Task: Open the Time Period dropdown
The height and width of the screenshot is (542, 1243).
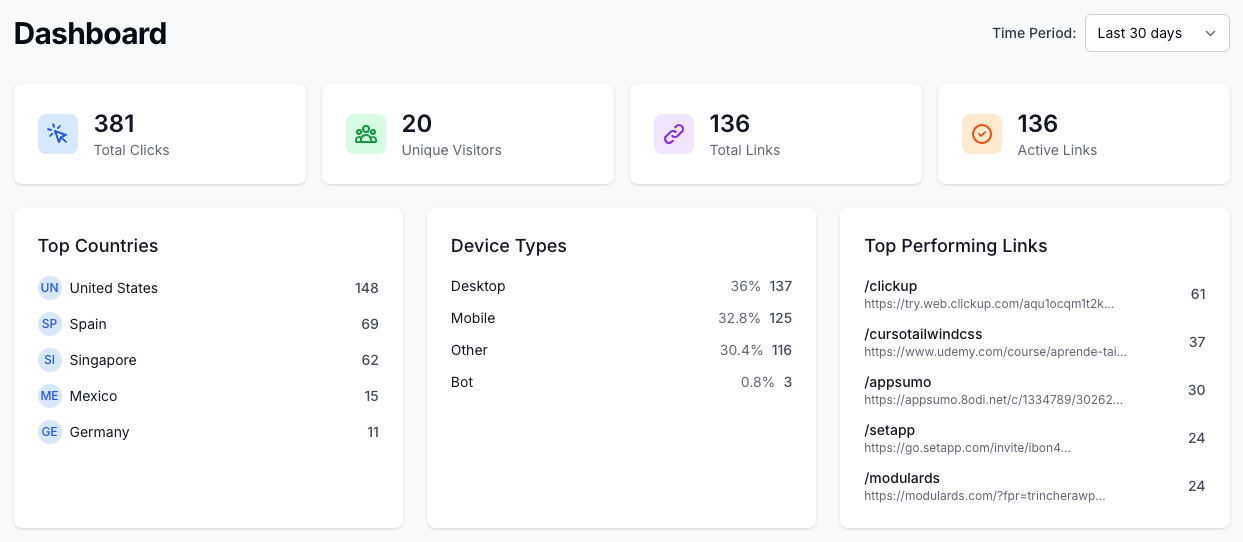Action: pos(1156,33)
